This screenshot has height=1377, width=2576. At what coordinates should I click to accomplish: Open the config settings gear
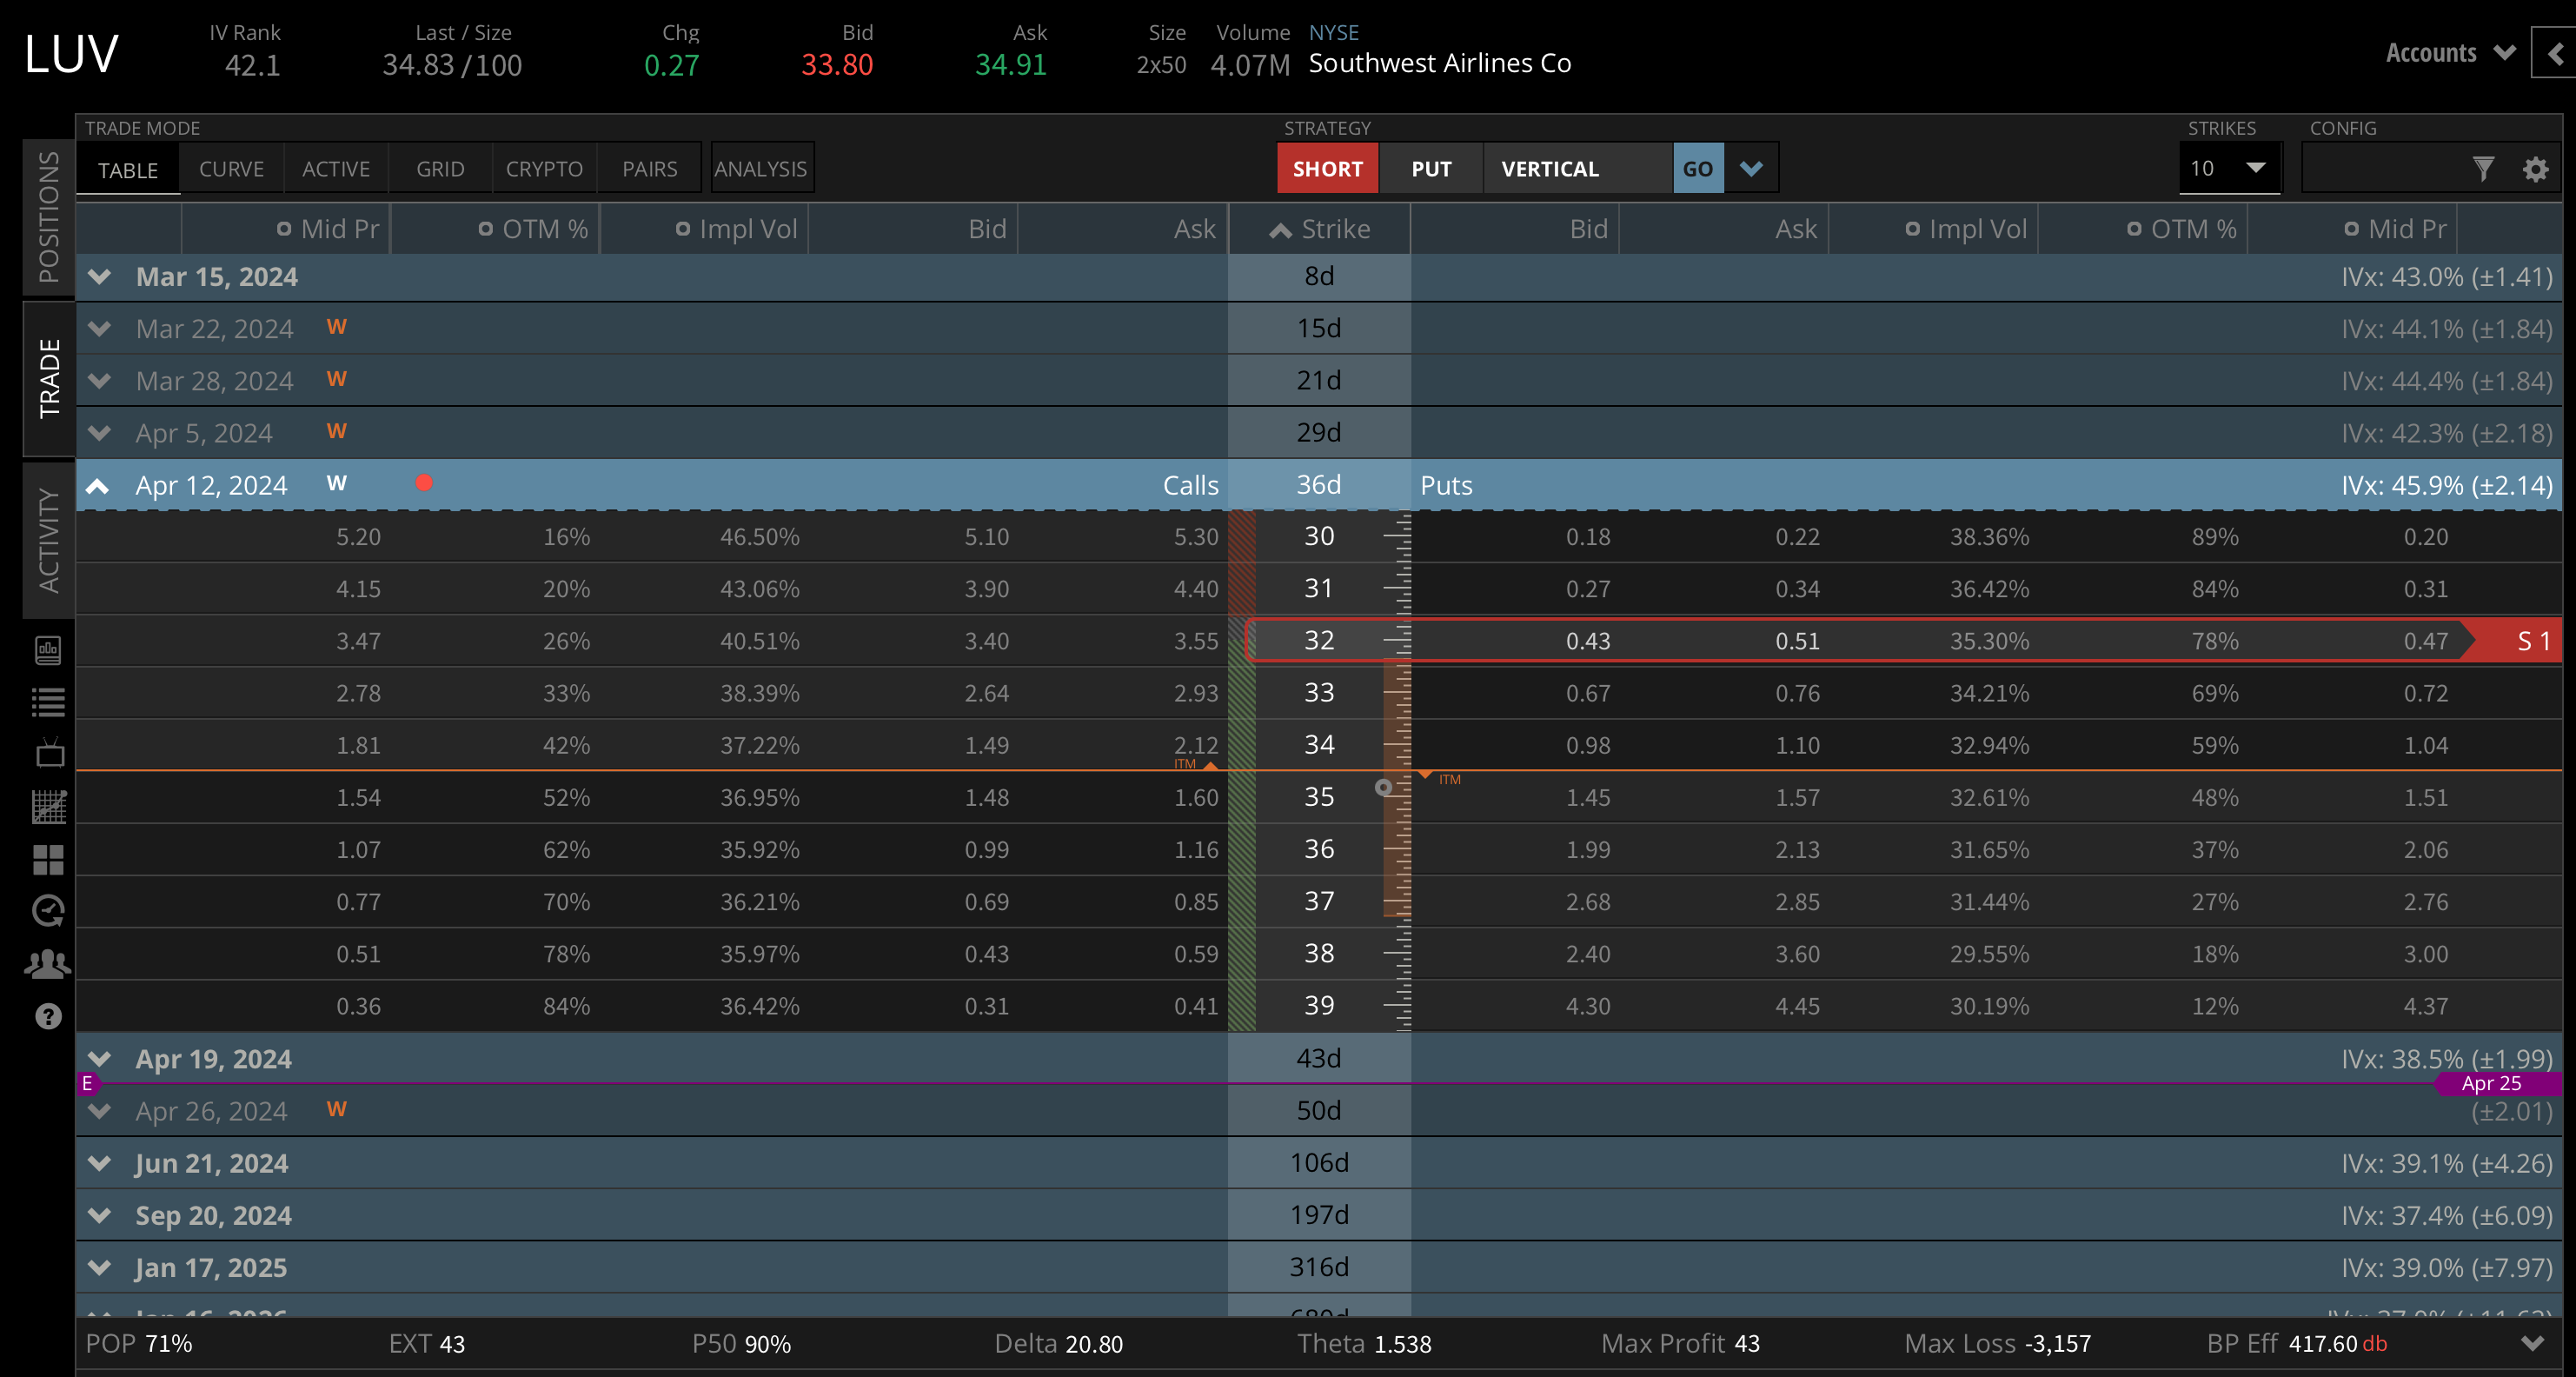[x=2535, y=169]
